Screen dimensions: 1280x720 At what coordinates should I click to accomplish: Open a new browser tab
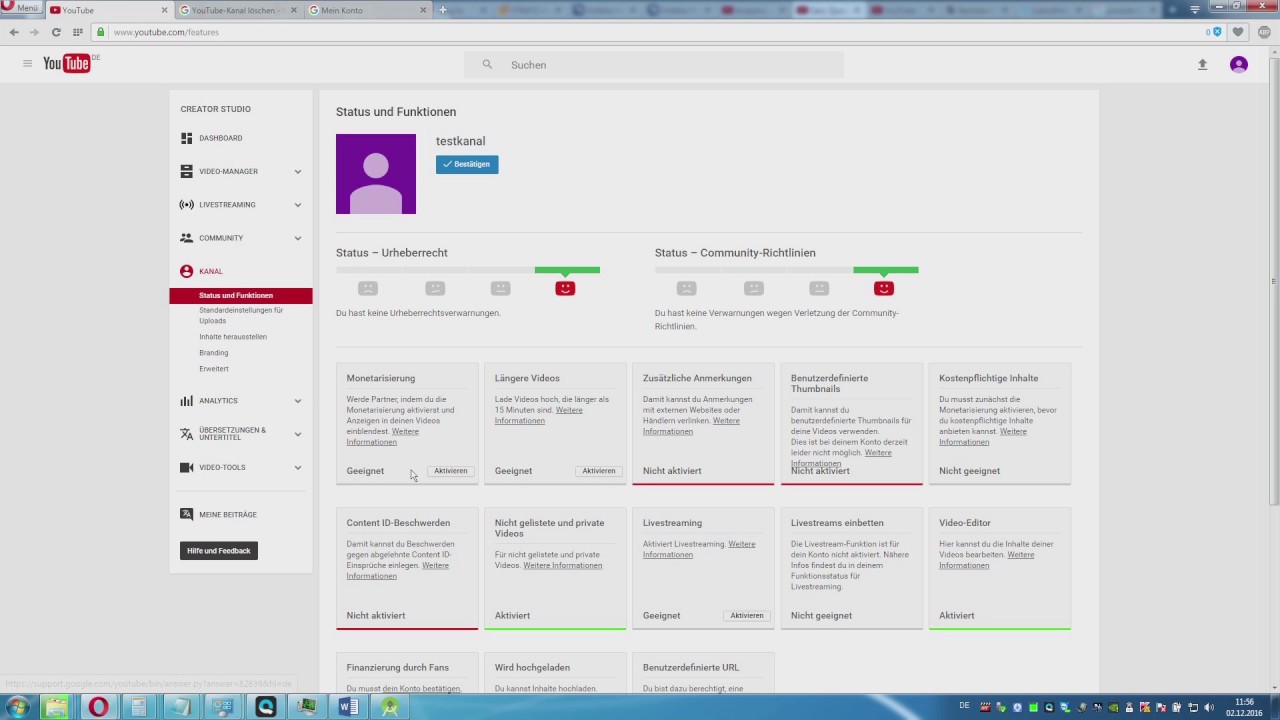pos(443,10)
